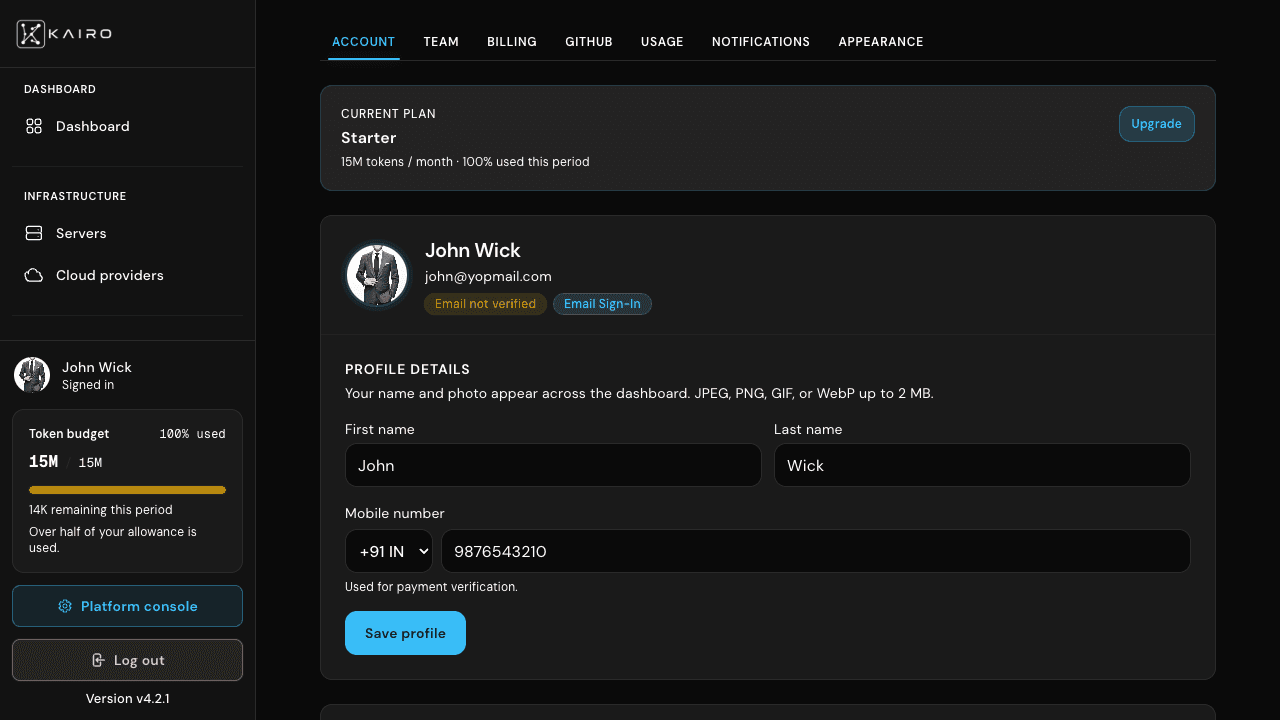The height and width of the screenshot is (720, 1280).
Task: Click the token budget progress bar
Action: click(127, 490)
